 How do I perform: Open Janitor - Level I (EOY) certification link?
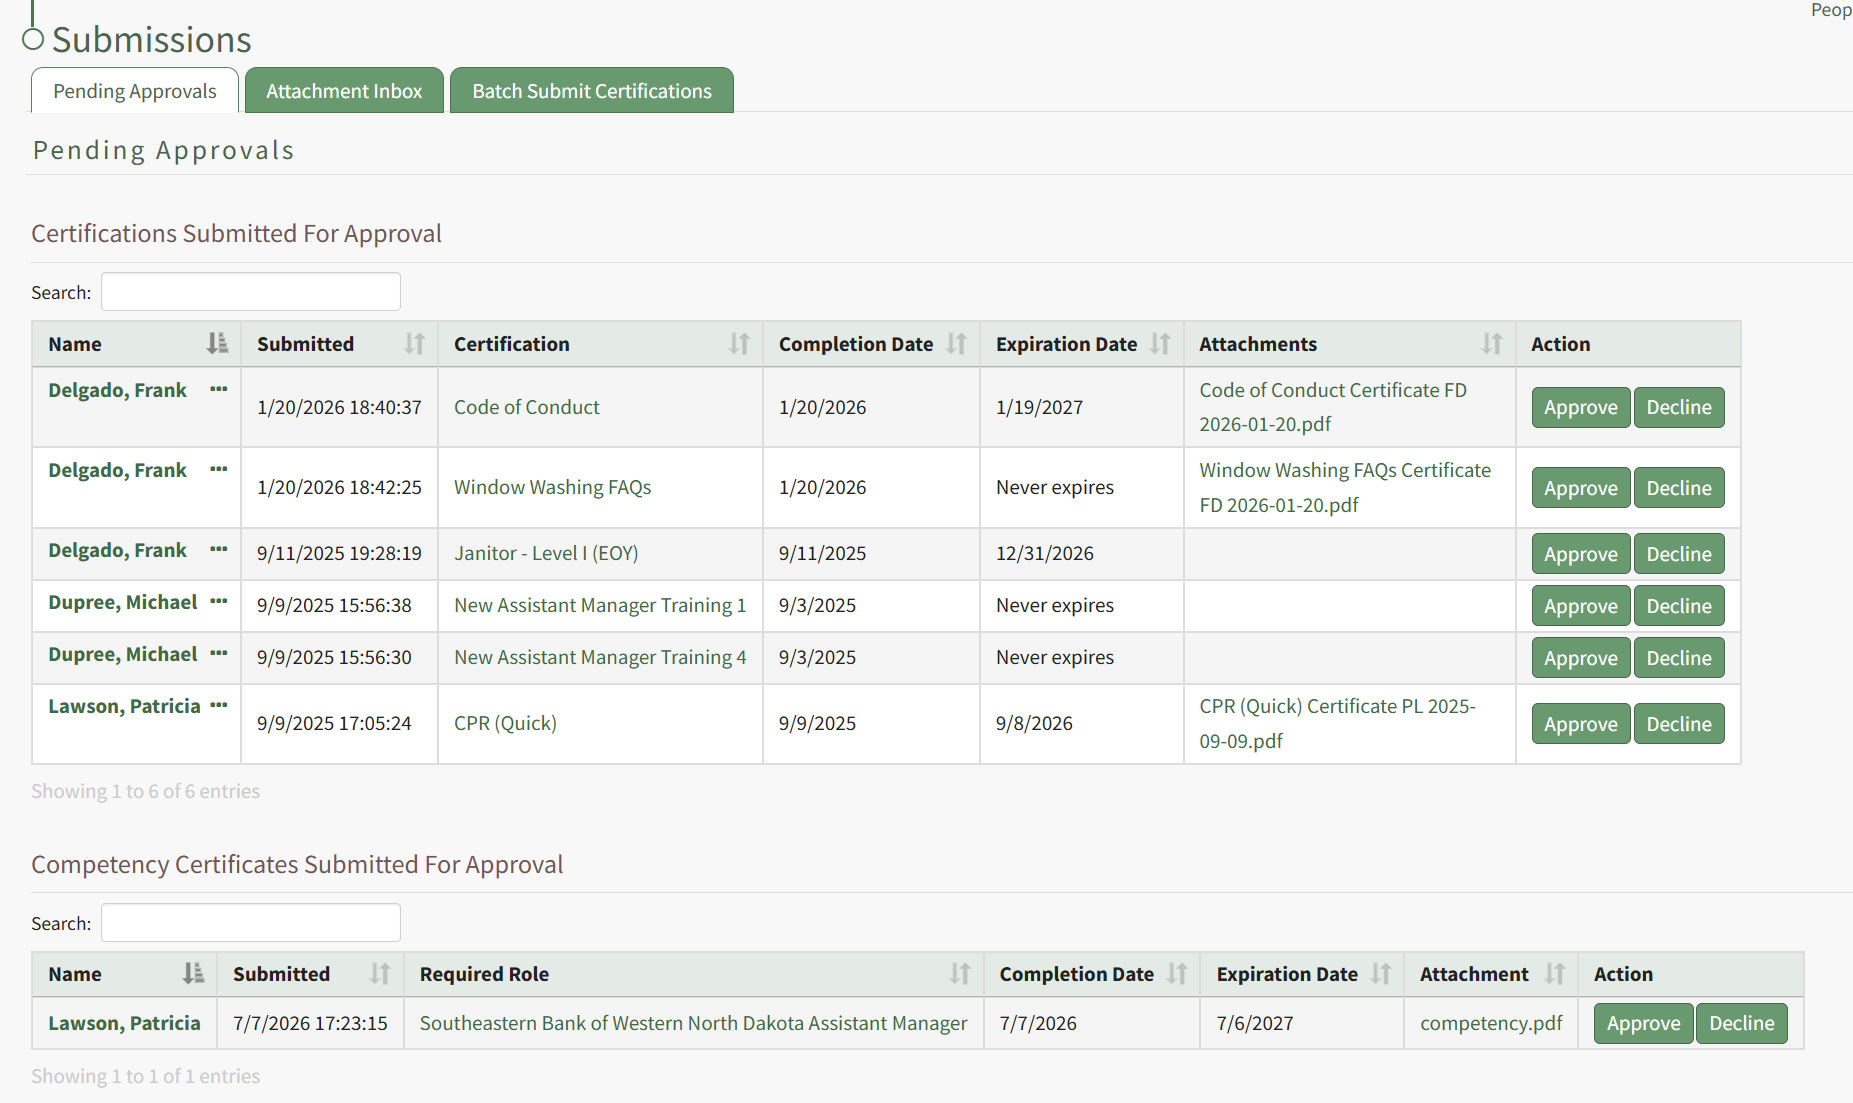click(546, 553)
